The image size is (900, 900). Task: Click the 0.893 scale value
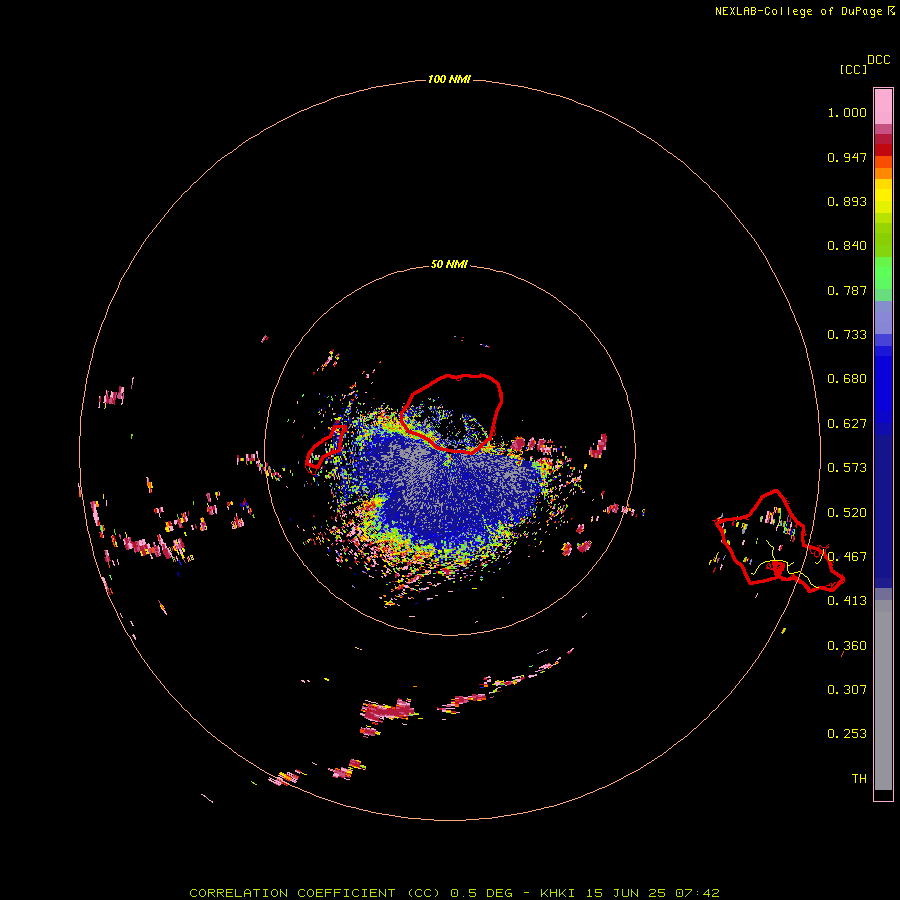847,201
